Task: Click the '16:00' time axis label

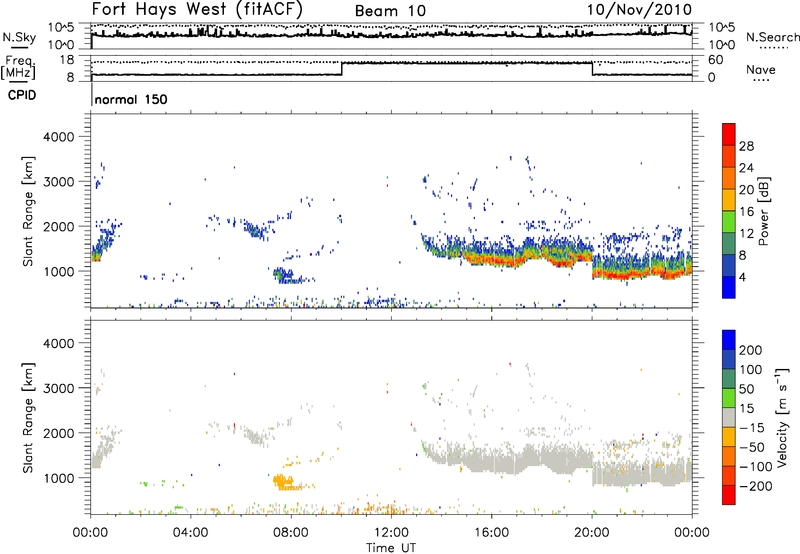Action: pos(491,533)
